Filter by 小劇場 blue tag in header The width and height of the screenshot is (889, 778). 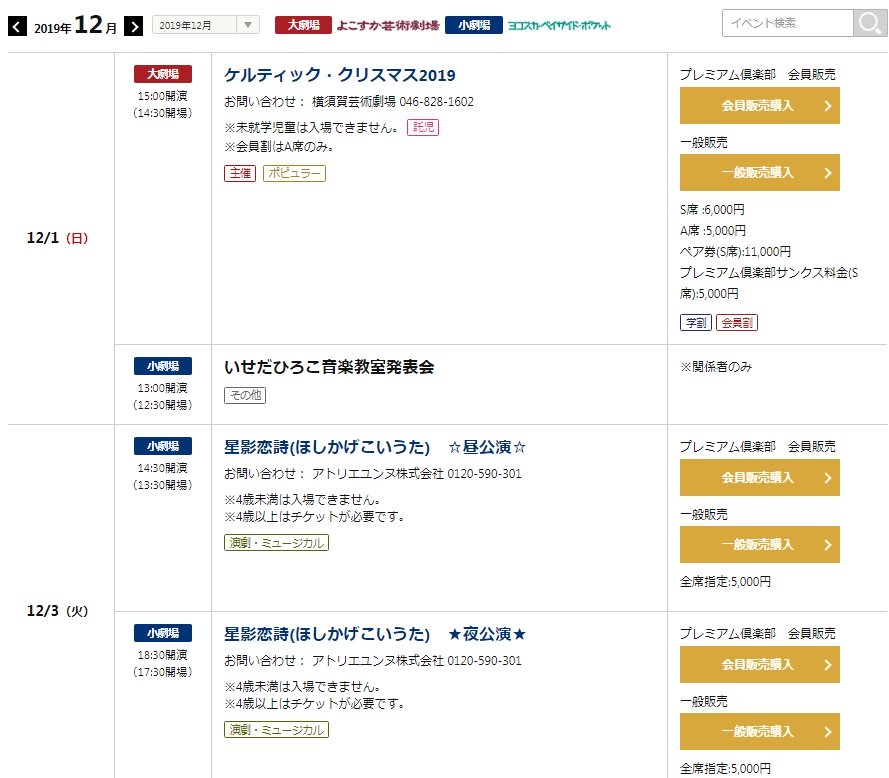474,25
